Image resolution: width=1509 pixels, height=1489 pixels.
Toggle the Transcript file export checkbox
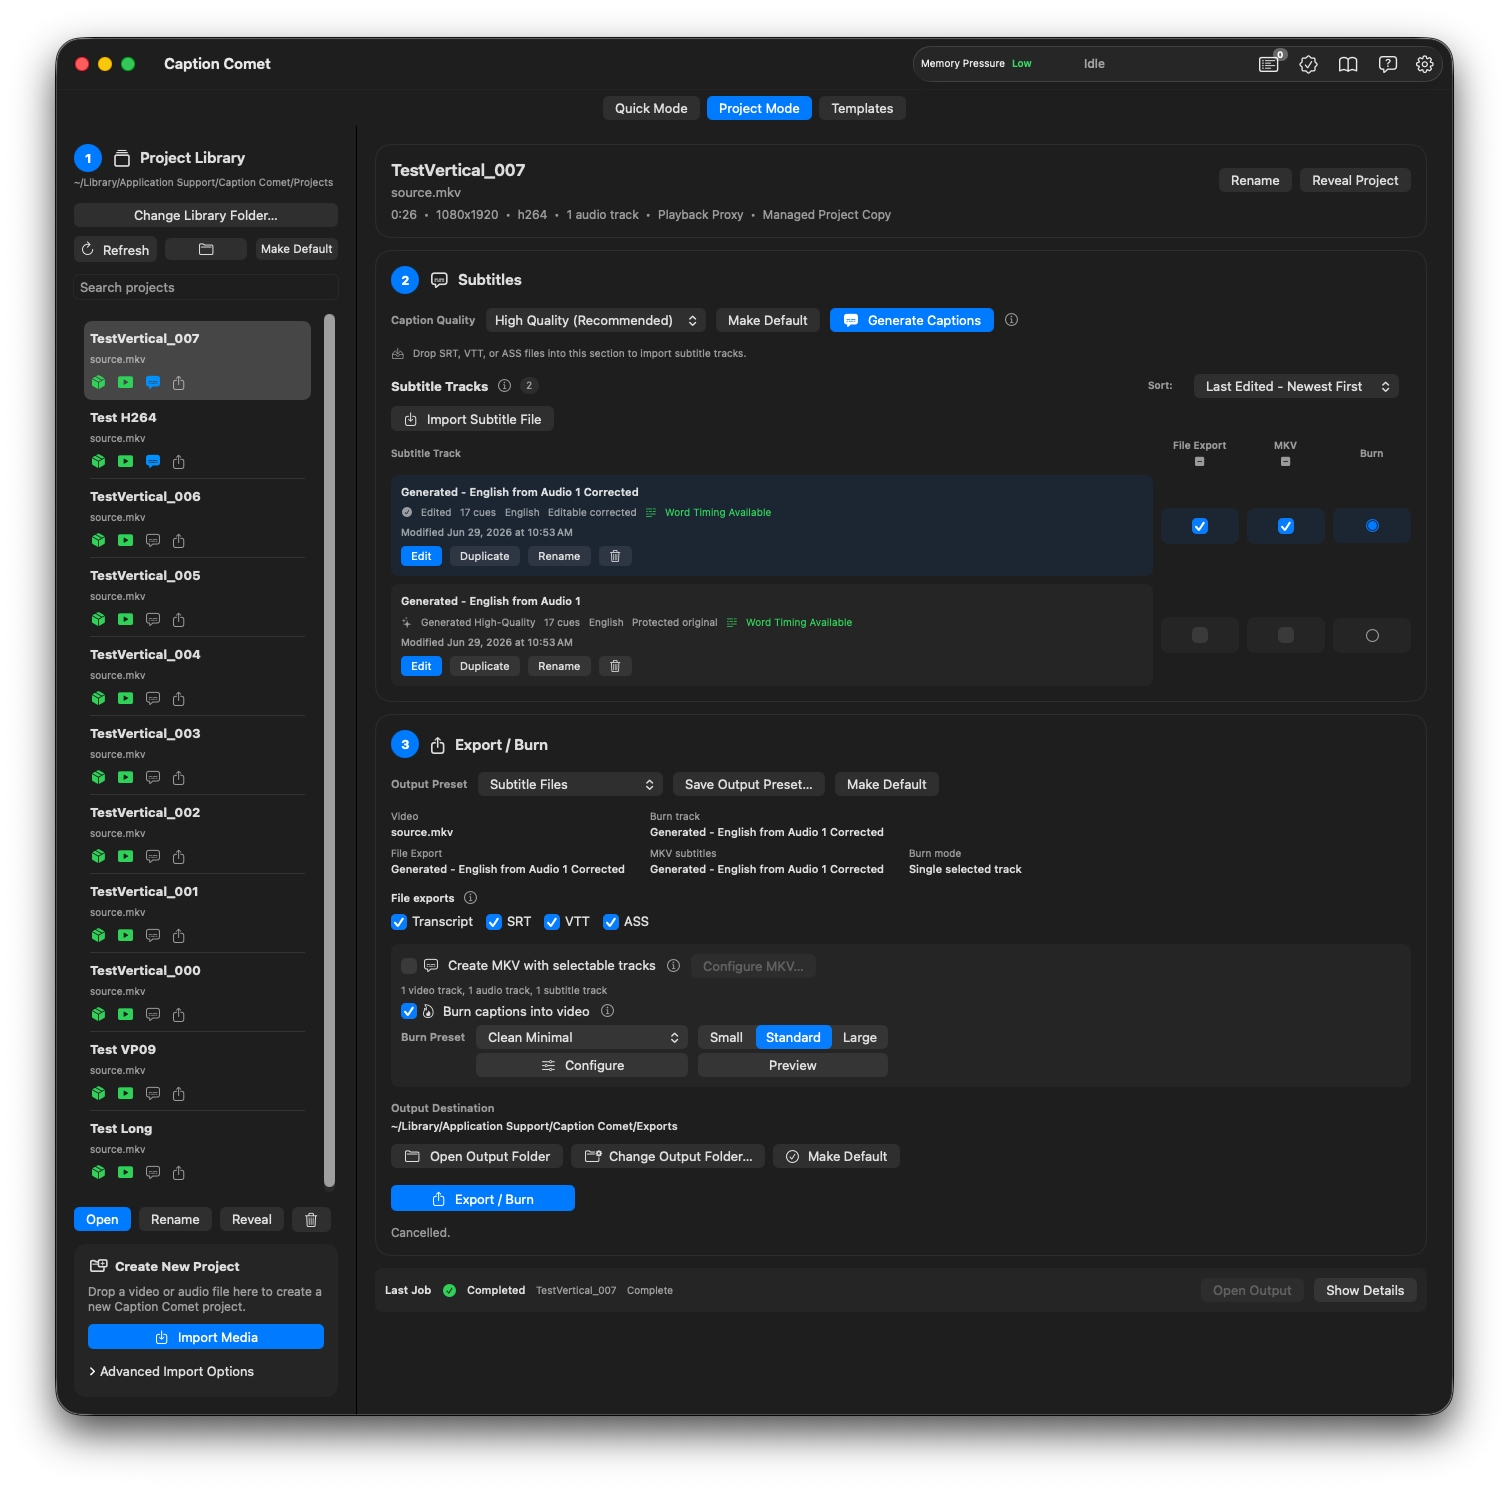pyautogui.click(x=399, y=922)
